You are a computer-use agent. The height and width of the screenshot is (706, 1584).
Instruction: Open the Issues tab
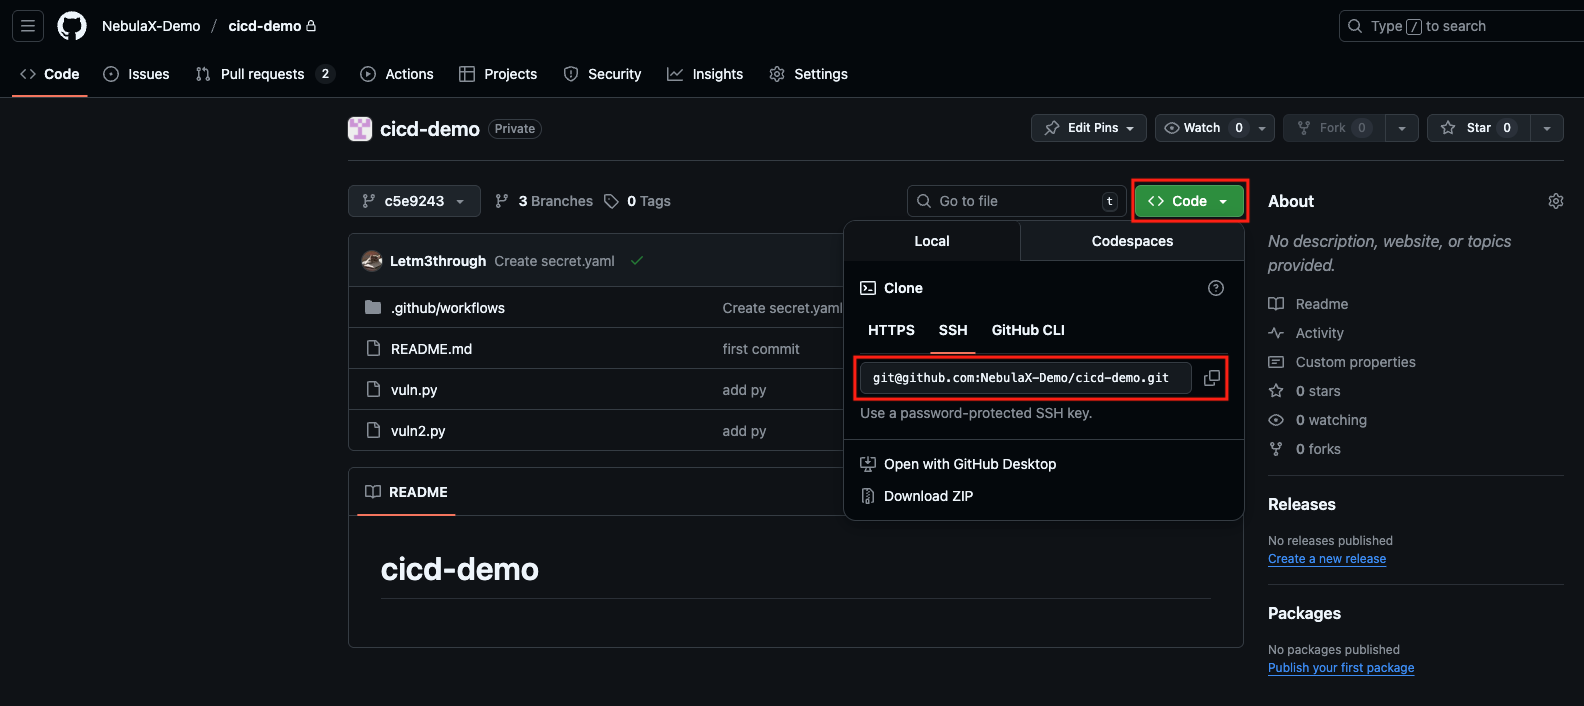point(137,74)
